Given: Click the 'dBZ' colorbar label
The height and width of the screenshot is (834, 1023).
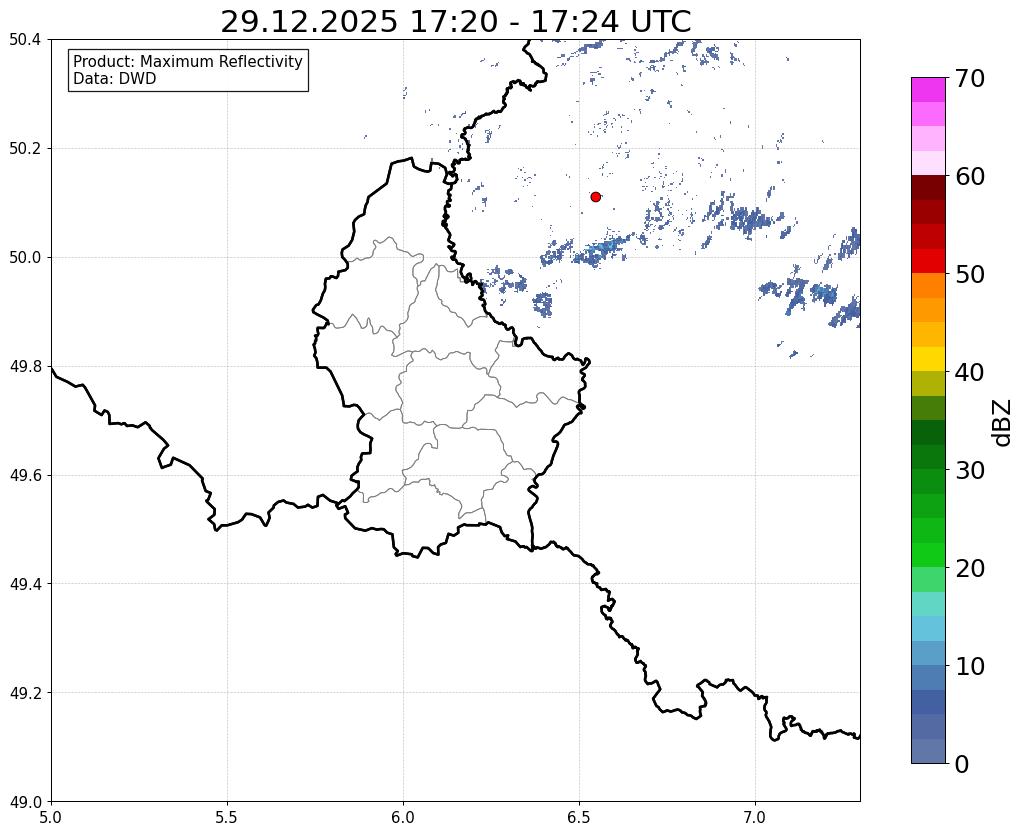Looking at the screenshot, I should (1003, 422).
